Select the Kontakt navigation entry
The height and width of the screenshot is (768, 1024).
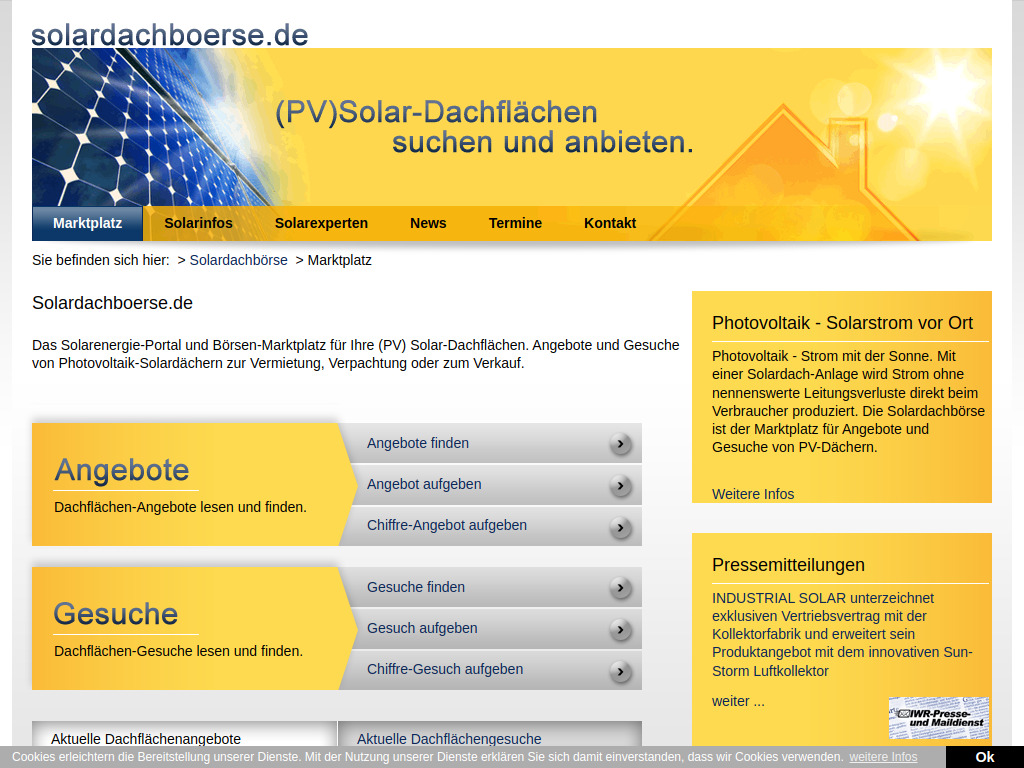[610, 223]
